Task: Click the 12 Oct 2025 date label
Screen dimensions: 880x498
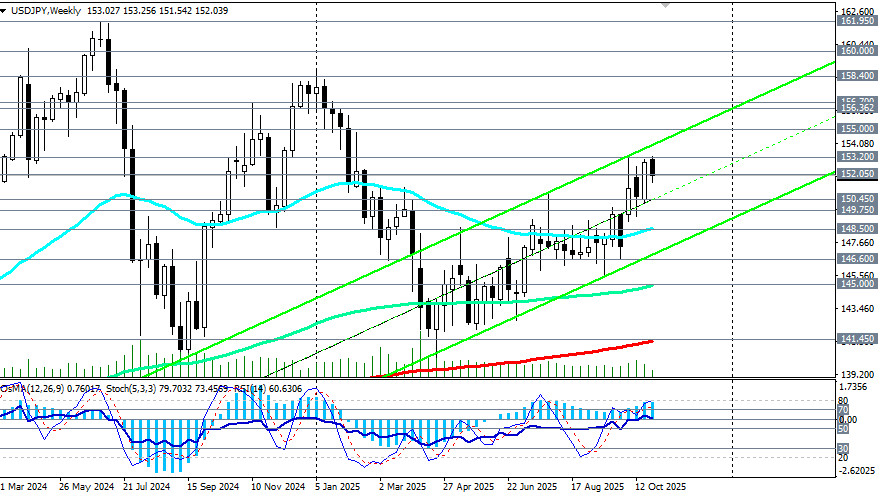Action: click(661, 486)
